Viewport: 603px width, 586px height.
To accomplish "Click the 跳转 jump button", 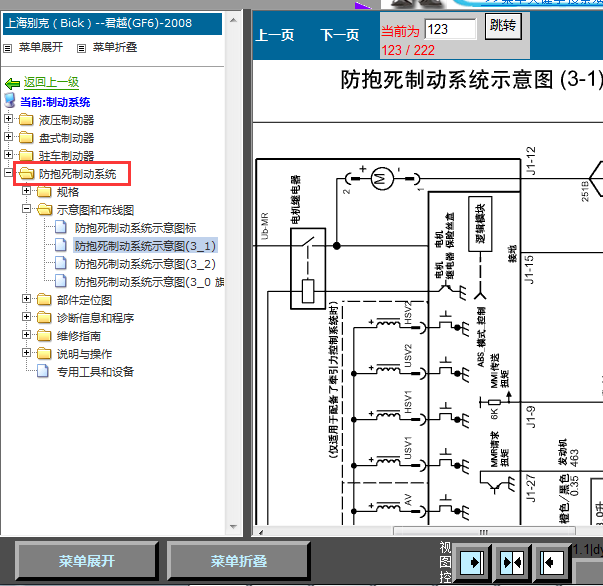I will click(x=503, y=26).
